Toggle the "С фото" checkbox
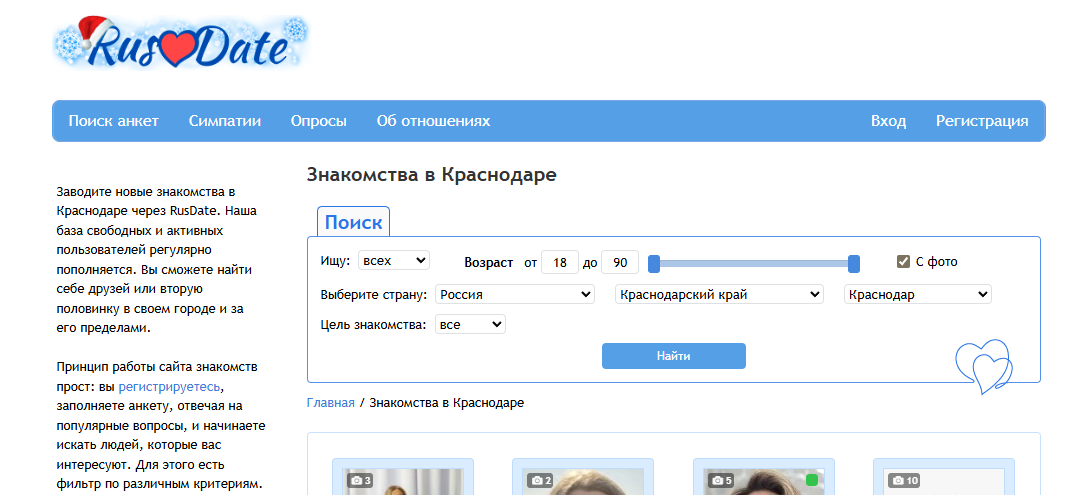Viewport: 1071px width, 495px height. pyautogui.click(x=903, y=262)
